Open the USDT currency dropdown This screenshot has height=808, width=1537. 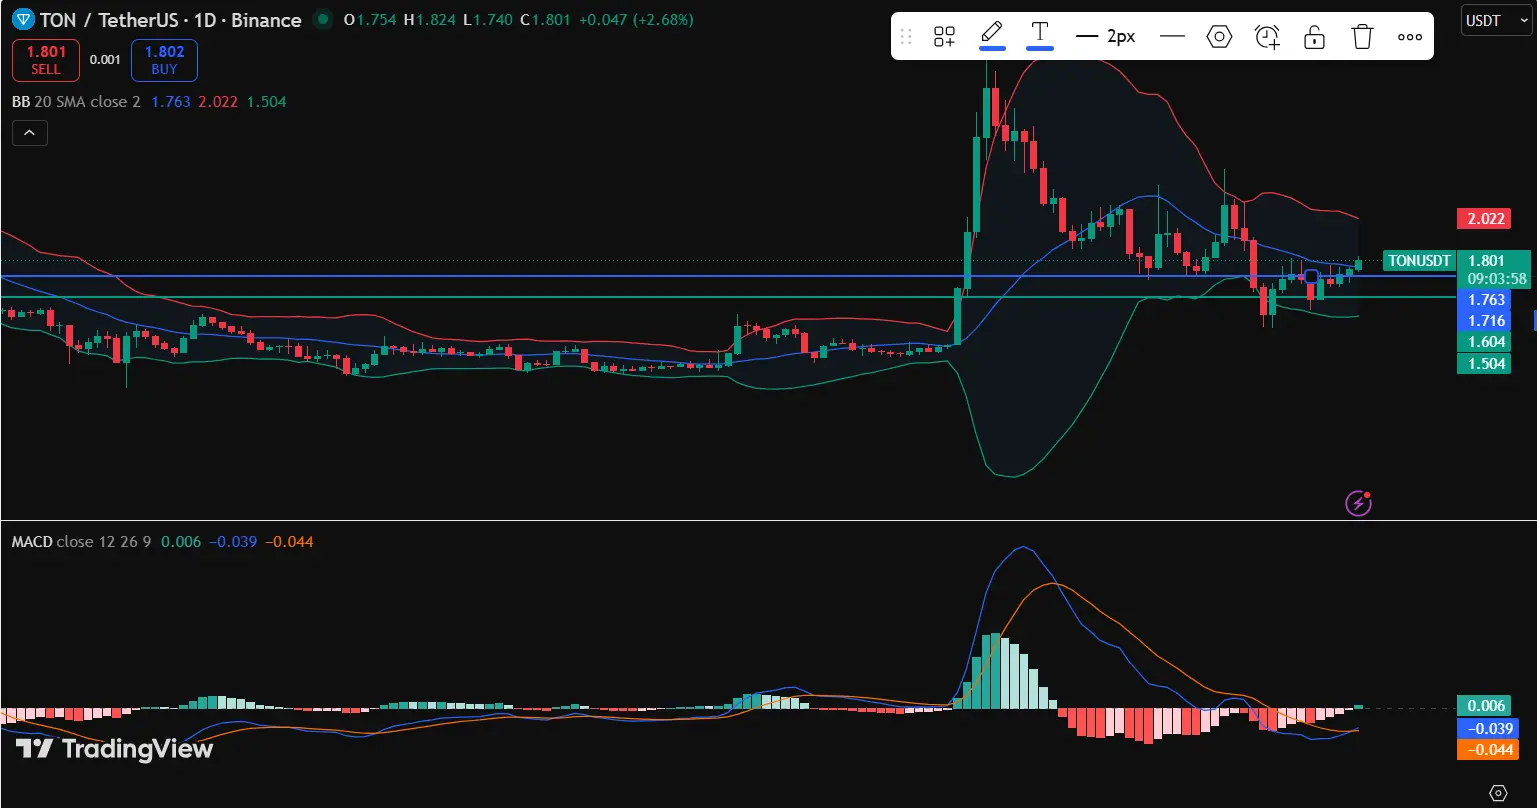(1496, 20)
